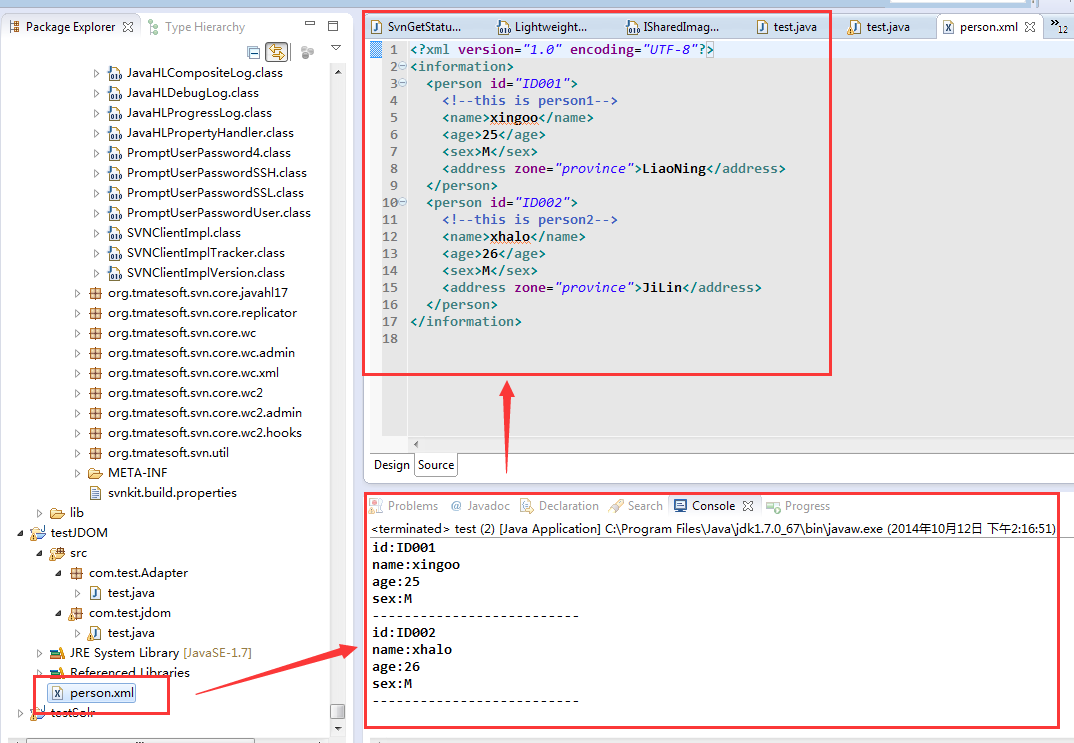Viewport: 1074px width, 743px height.
Task: Click package icon of org.tmatesoft.svn.core.javahl17
Action: click(96, 293)
